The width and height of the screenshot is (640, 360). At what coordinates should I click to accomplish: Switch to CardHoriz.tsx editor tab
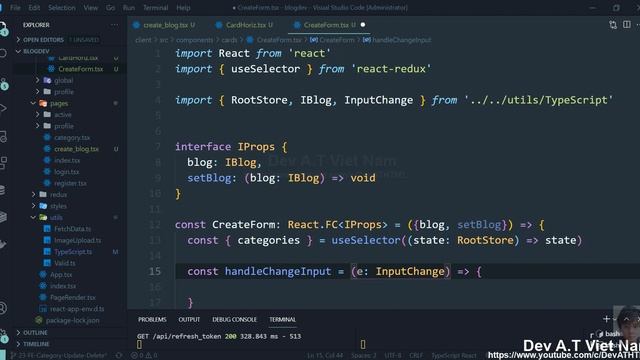(245, 25)
